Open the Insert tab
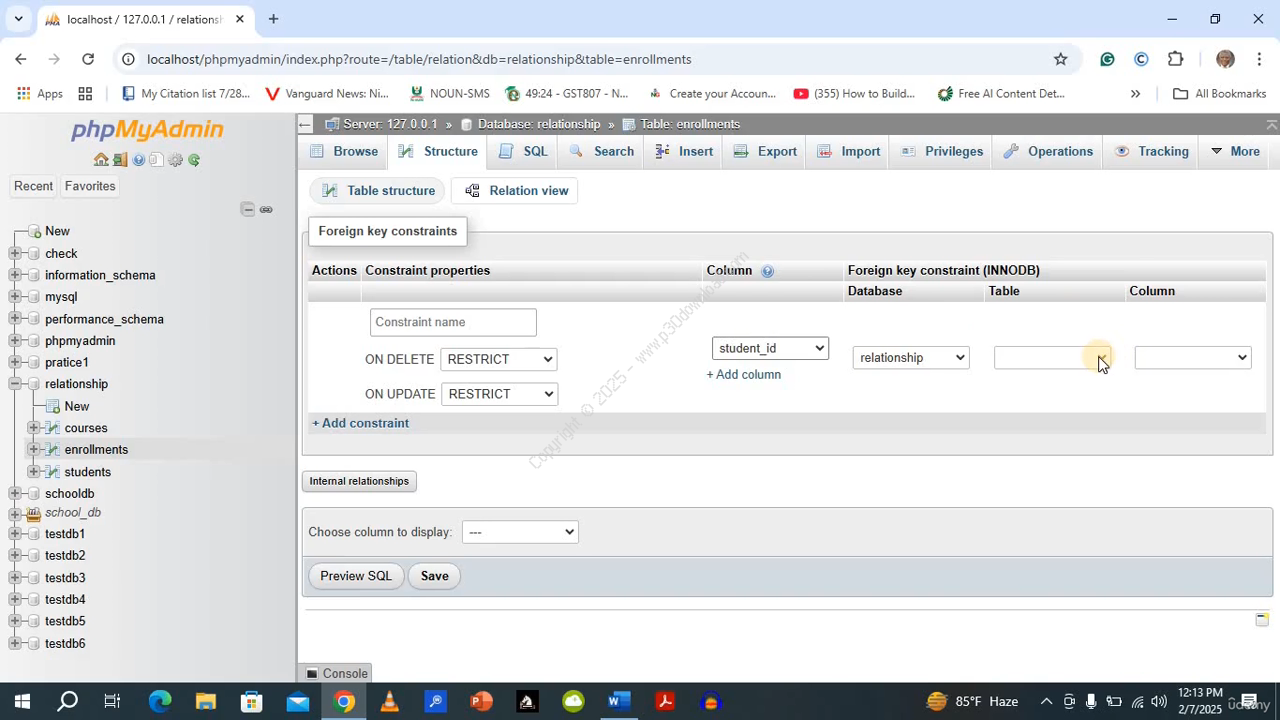 [x=684, y=151]
